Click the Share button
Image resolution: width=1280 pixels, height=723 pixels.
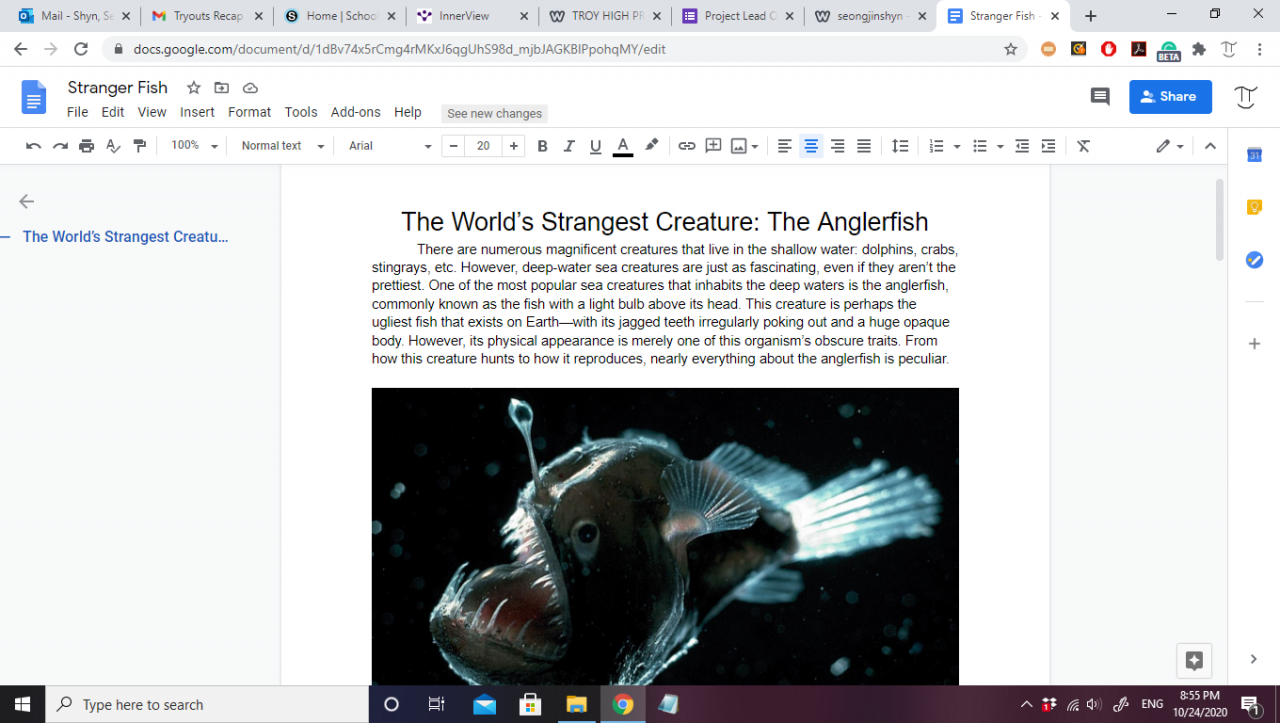point(1170,97)
